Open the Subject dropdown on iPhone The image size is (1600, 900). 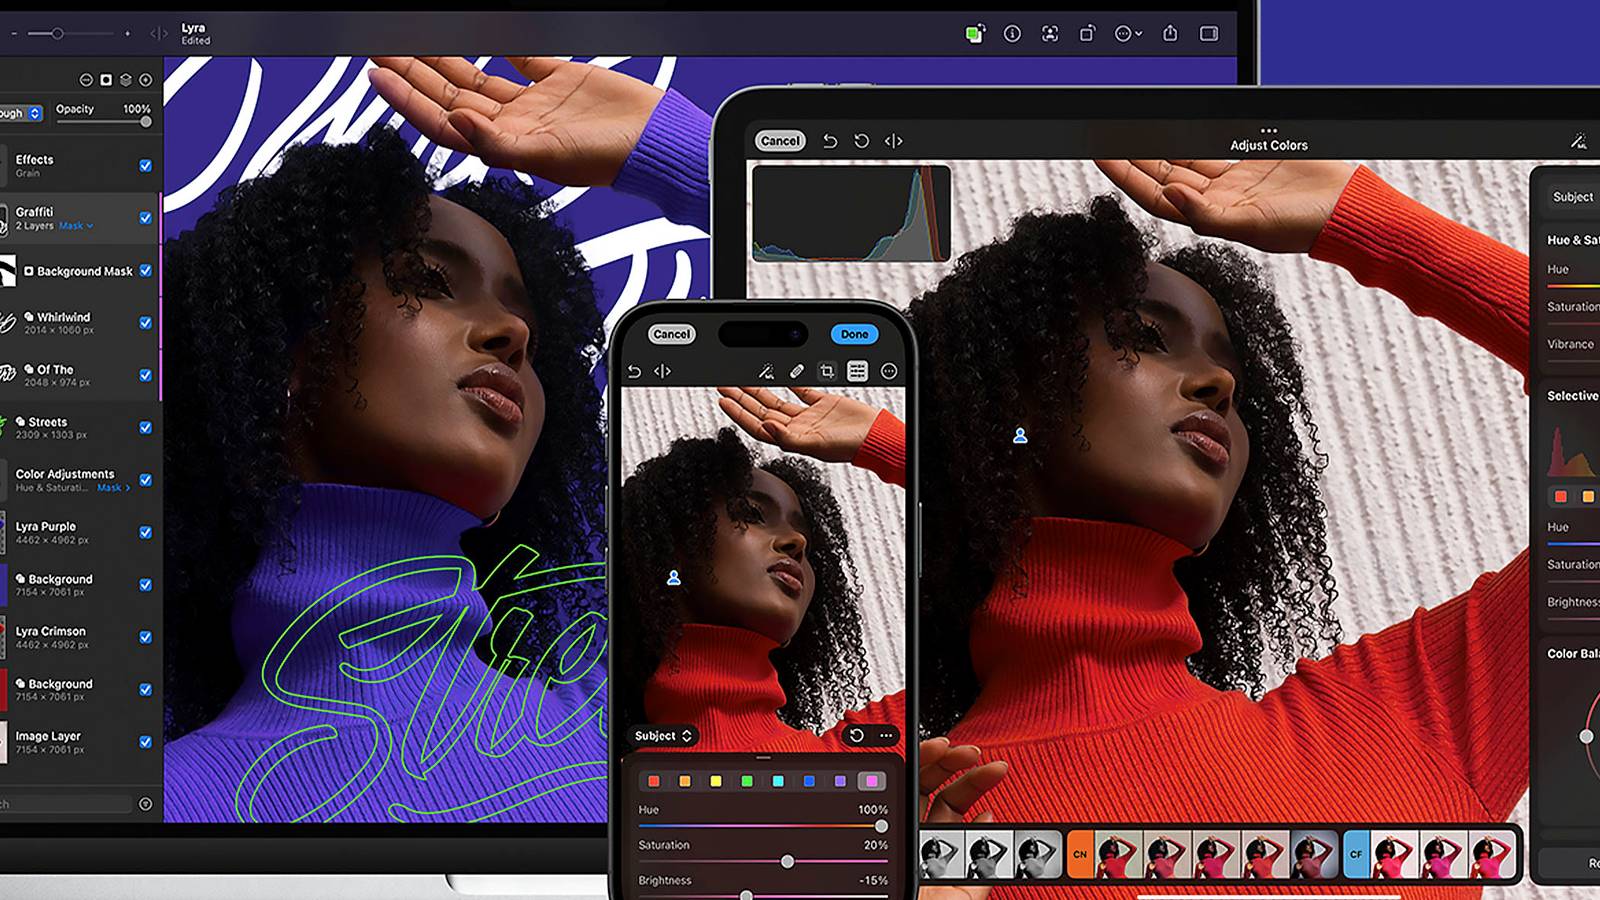[663, 736]
